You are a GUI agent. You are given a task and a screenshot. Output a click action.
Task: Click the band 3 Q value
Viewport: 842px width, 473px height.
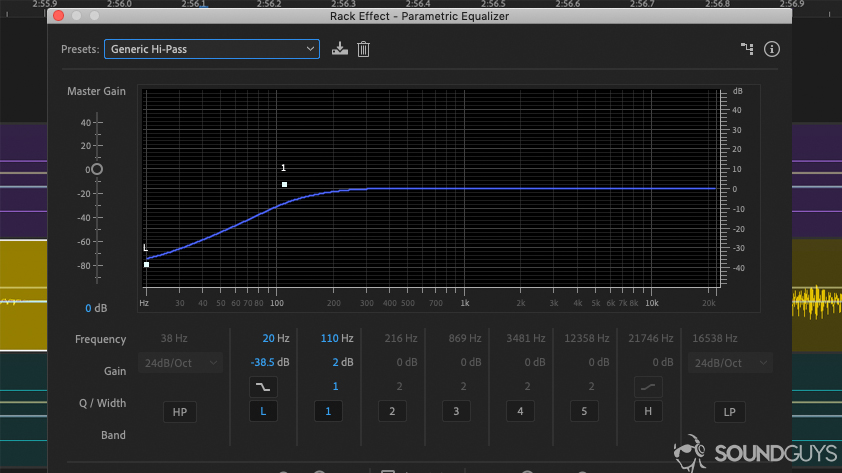[x=463, y=386]
